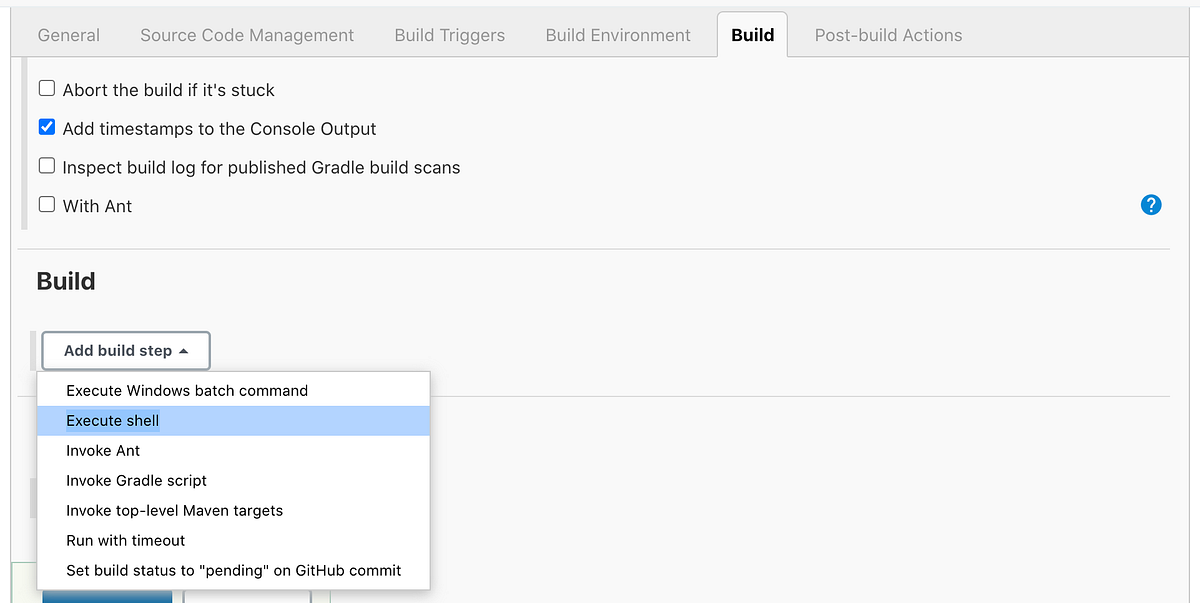
Task: Choose 'Invoke top-level Maven targets'
Action: click(x=174, y=510)
